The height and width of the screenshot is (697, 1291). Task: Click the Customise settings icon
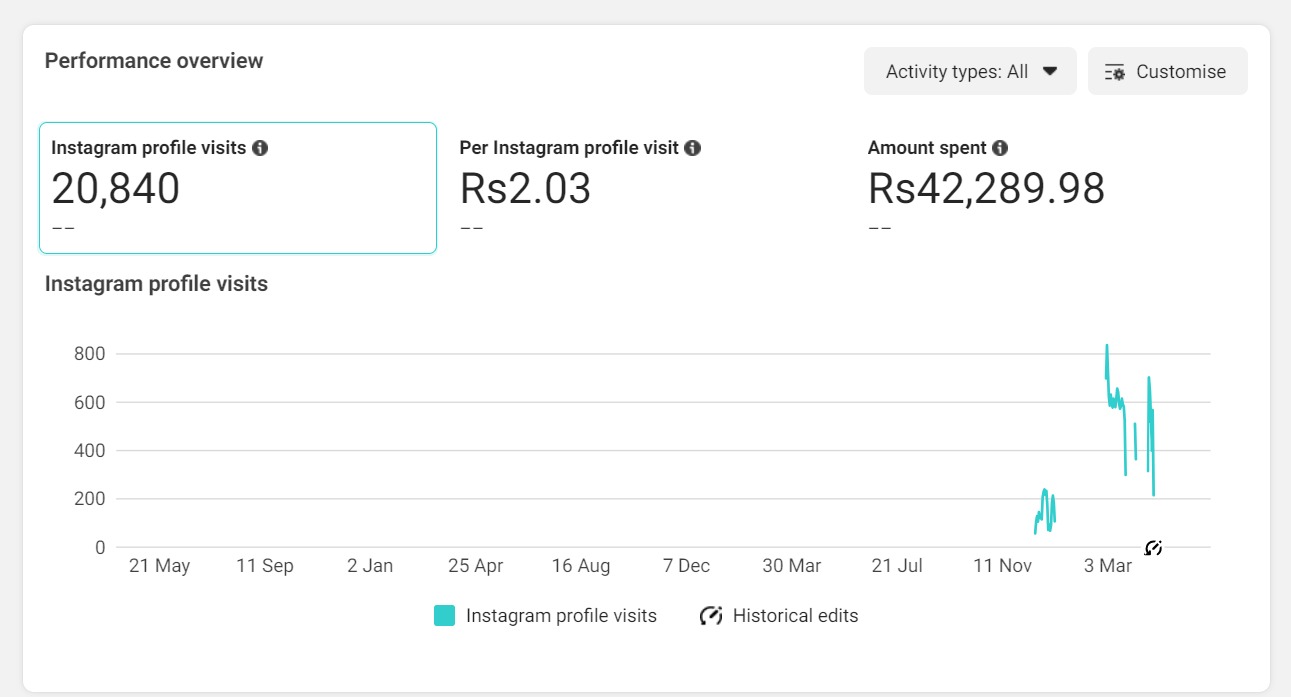point(1115,72)
